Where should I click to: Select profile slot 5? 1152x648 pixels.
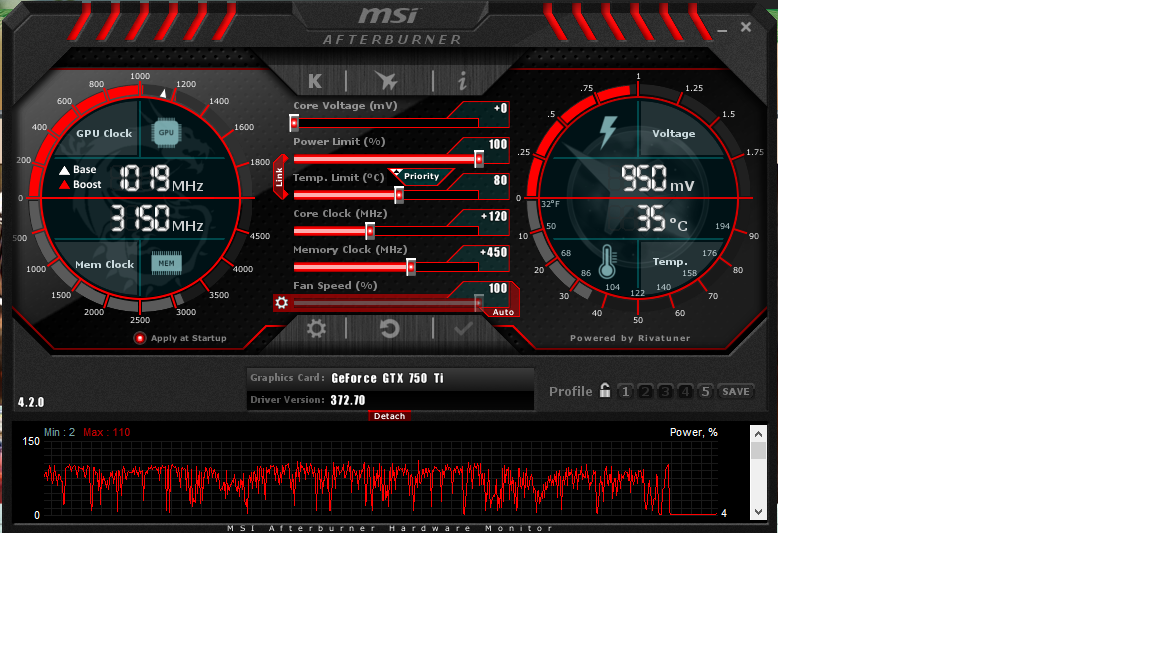click(x=705, y=392)
